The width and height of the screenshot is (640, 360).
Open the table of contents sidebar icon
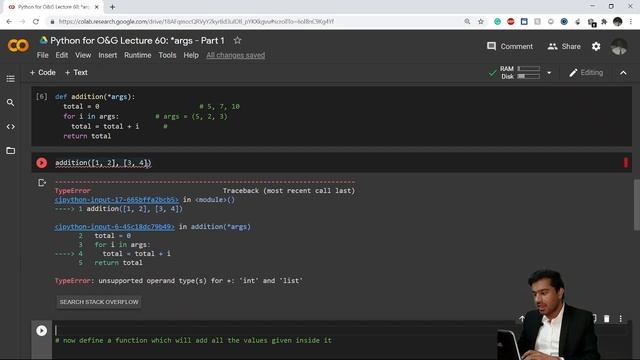tap(11, 78)
